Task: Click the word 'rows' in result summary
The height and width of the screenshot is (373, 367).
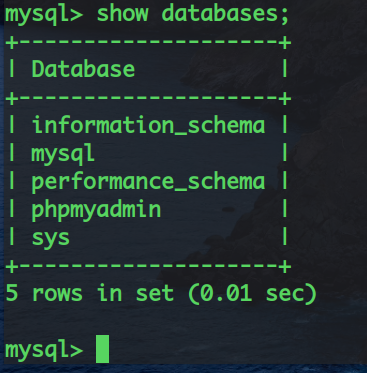Action: point(57,294)
